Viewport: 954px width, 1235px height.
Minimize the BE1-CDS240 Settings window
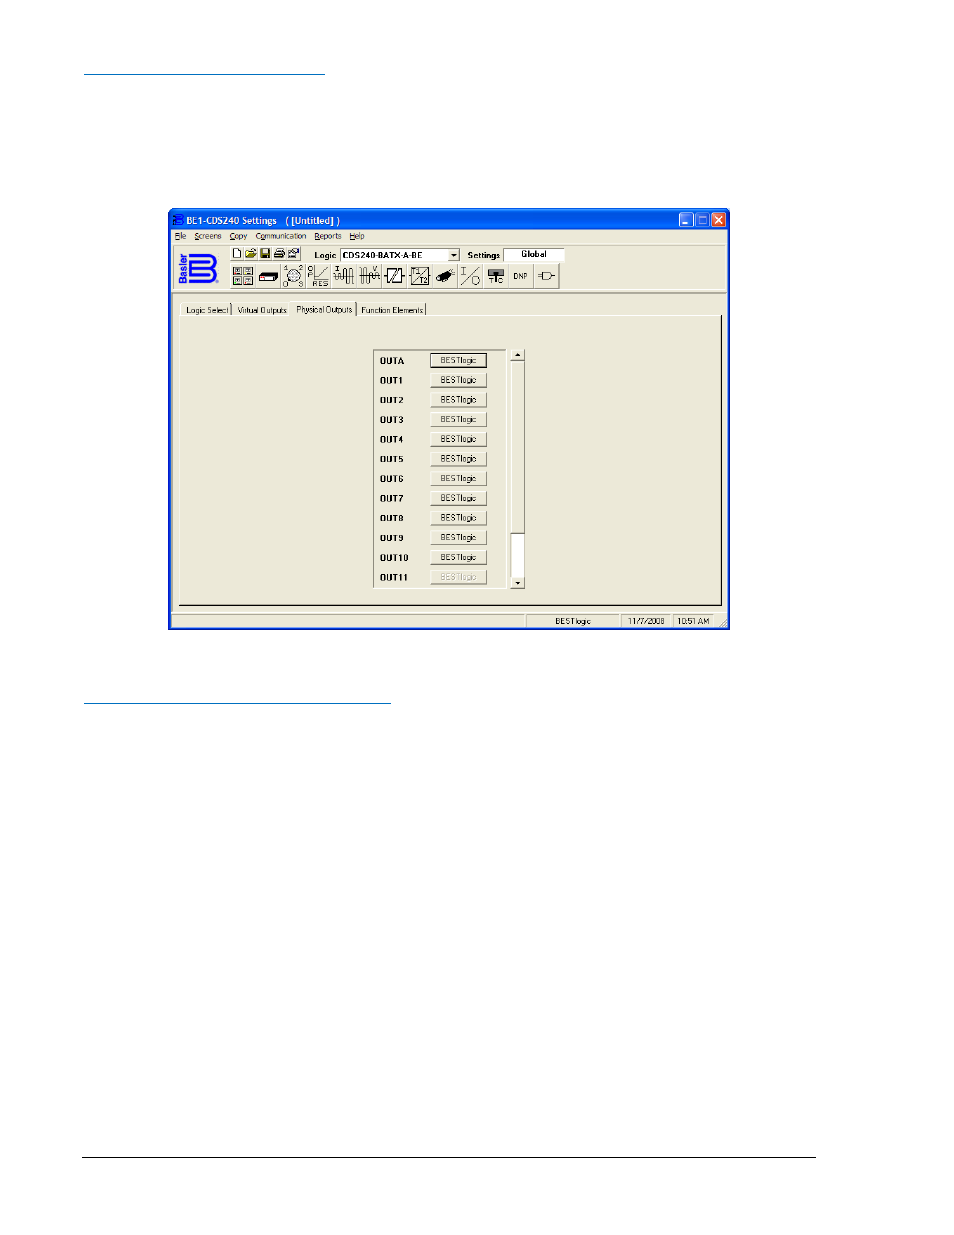(x=686, y=220)
